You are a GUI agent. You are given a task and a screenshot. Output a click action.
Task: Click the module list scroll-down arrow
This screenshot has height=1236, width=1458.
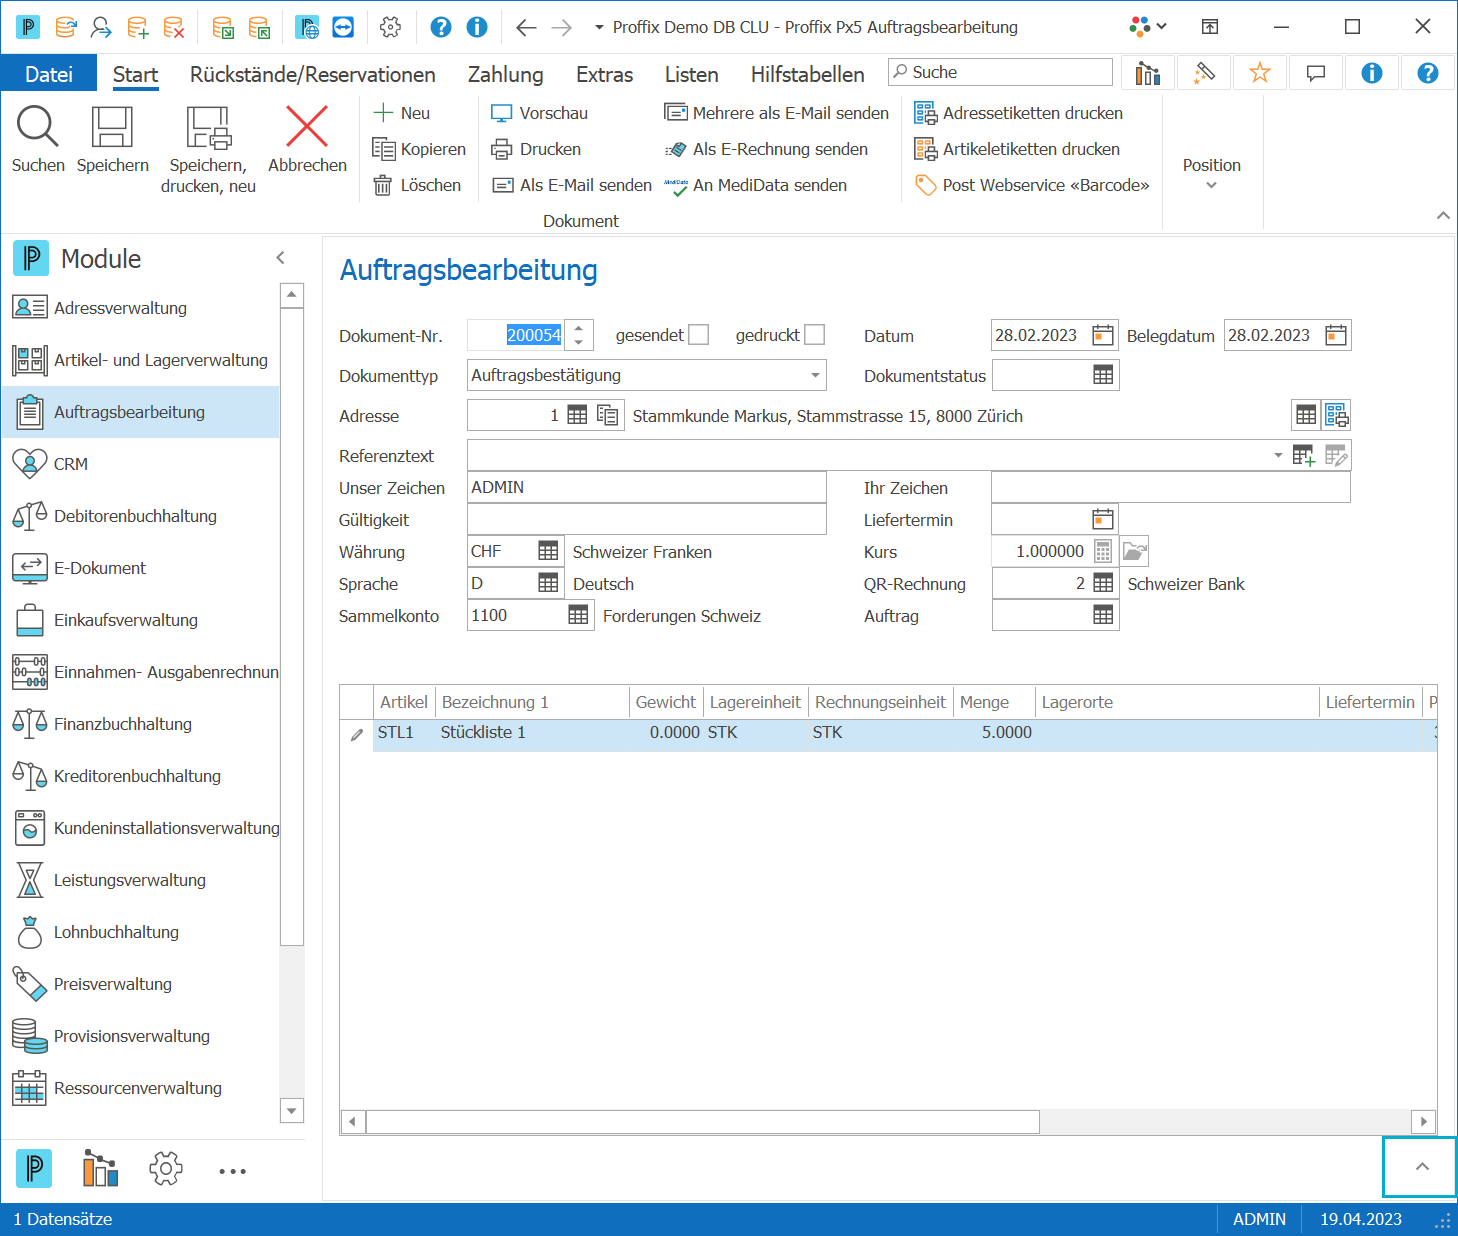(292, 1111)
